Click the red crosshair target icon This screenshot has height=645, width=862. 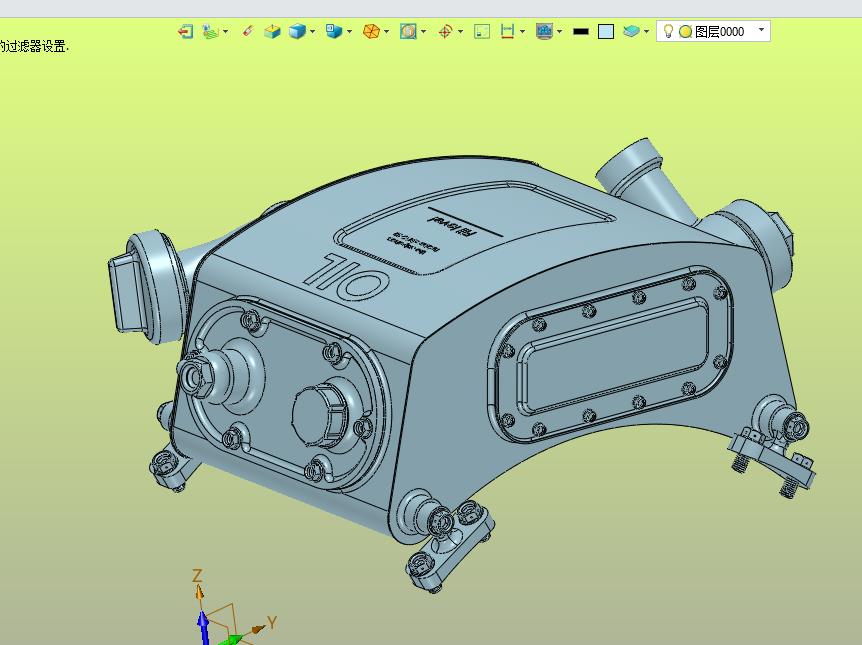point(445,31)
